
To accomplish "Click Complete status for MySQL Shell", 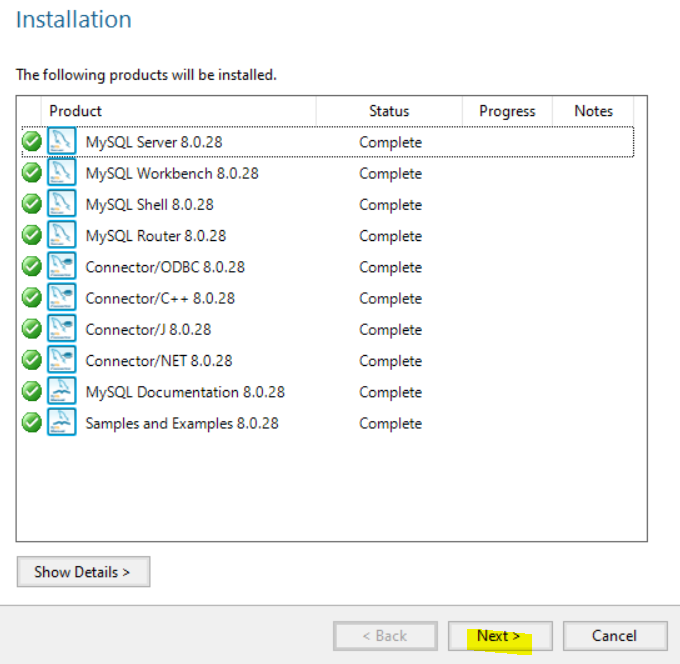I will [x=390, y=205].
